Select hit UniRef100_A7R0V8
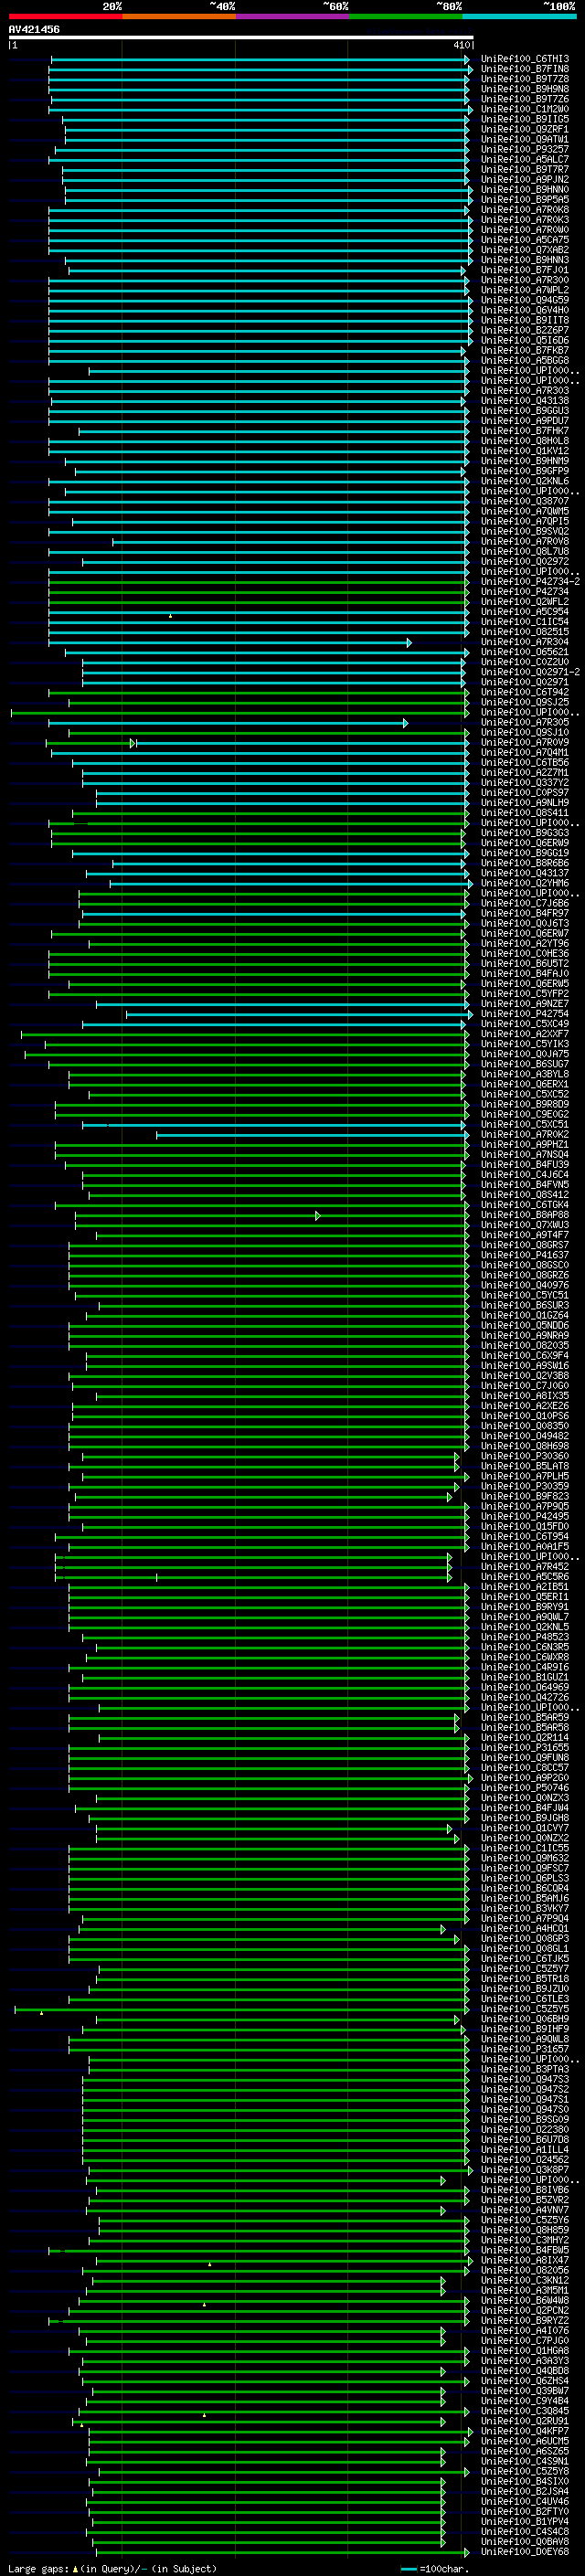Screen dimensions: 585x2576 coord(524,541)
